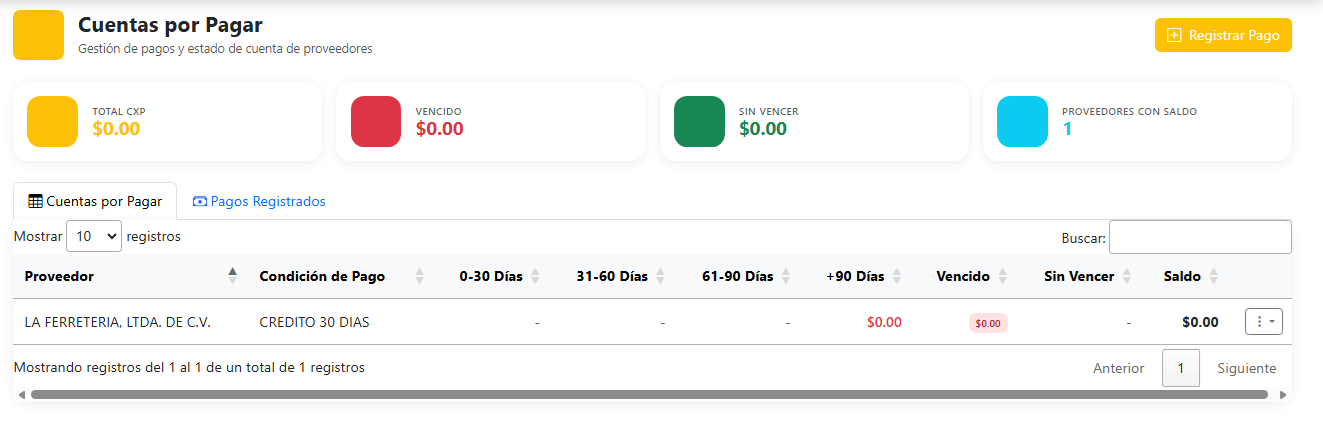Click page number 1 in pagination
This screenshot has height=421, width=1323.
coord(1181,368)
